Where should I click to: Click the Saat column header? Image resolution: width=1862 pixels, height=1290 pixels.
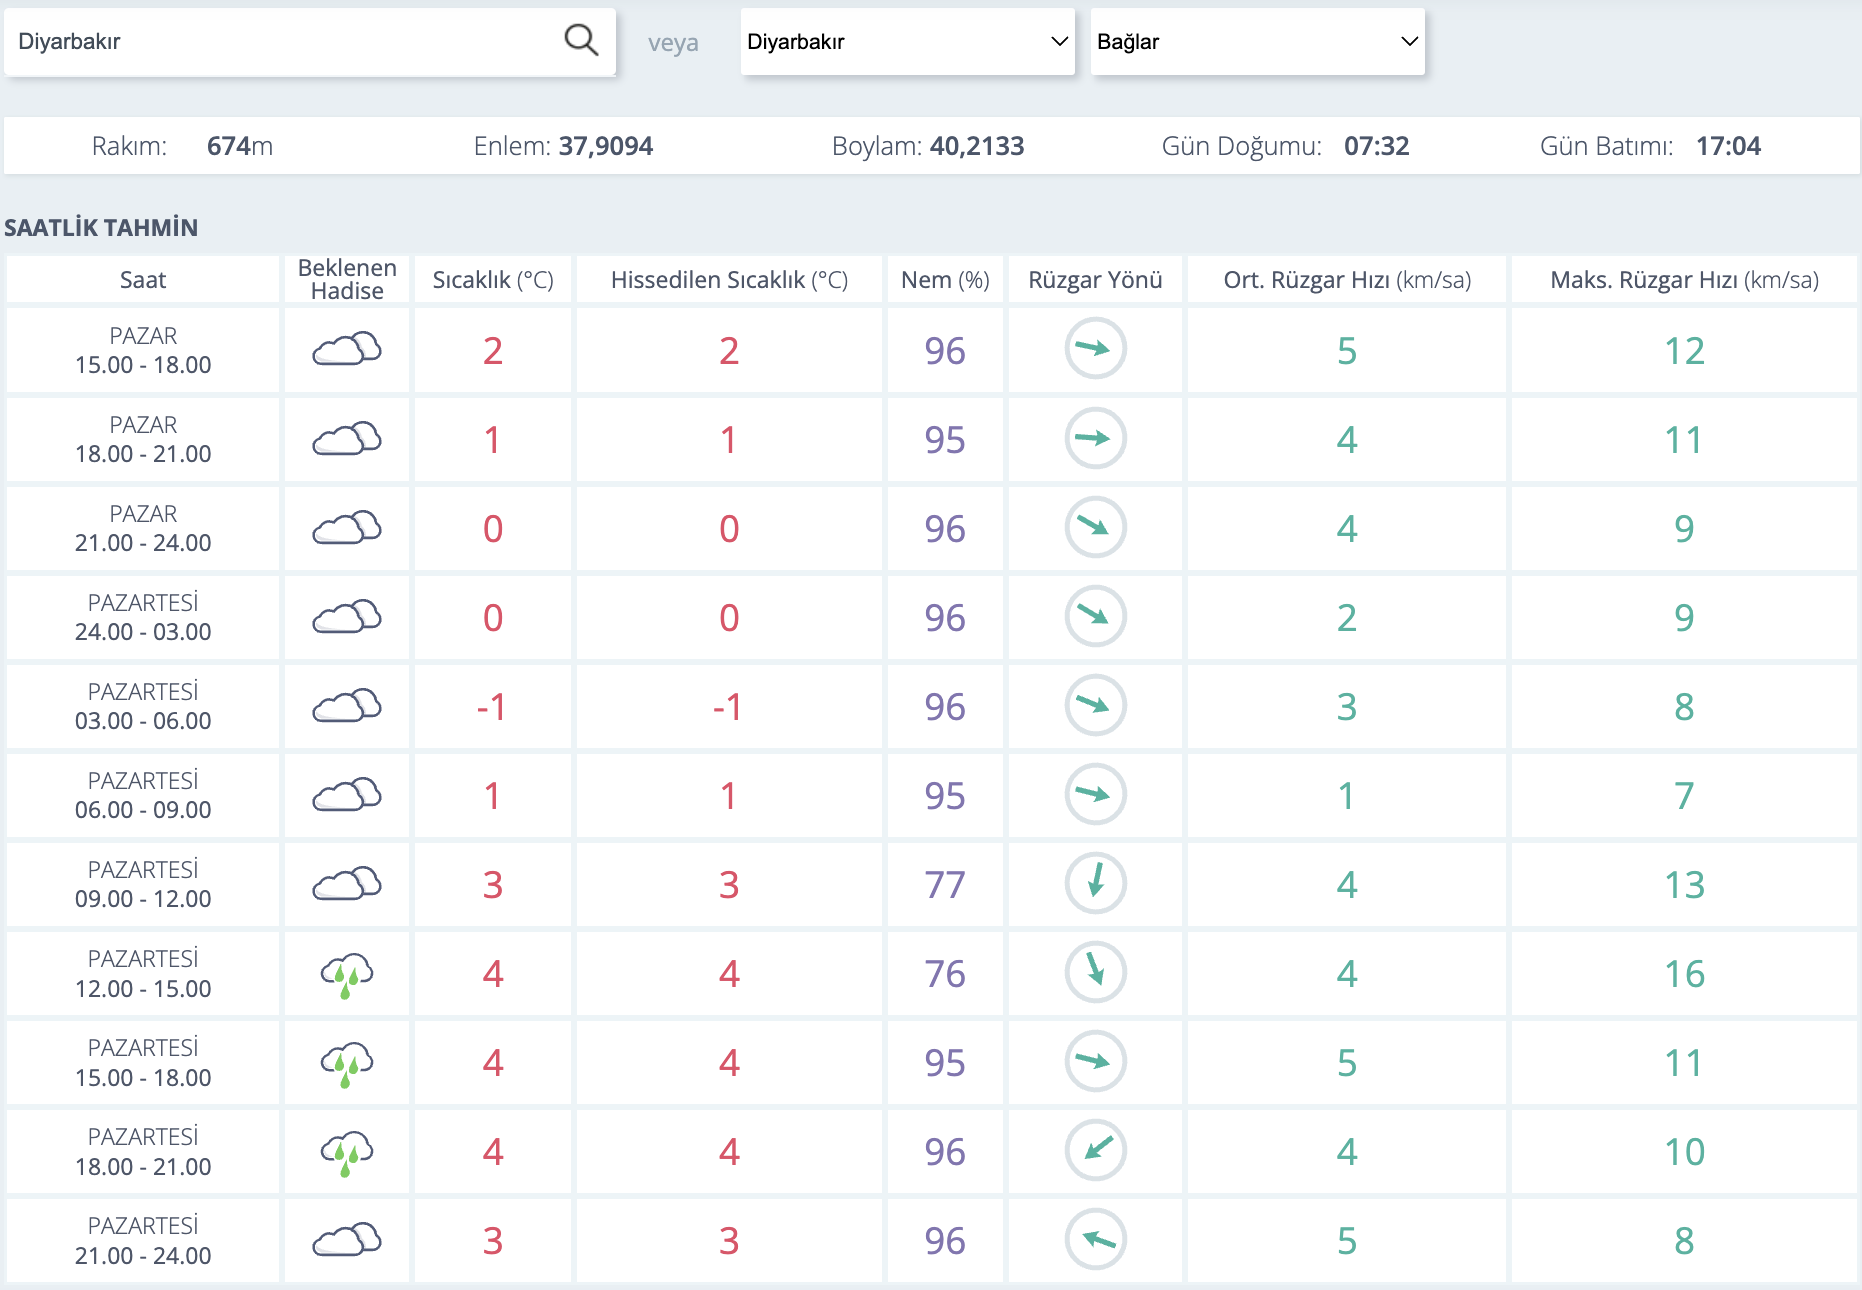pyautogui.click(x=143, y=280)
